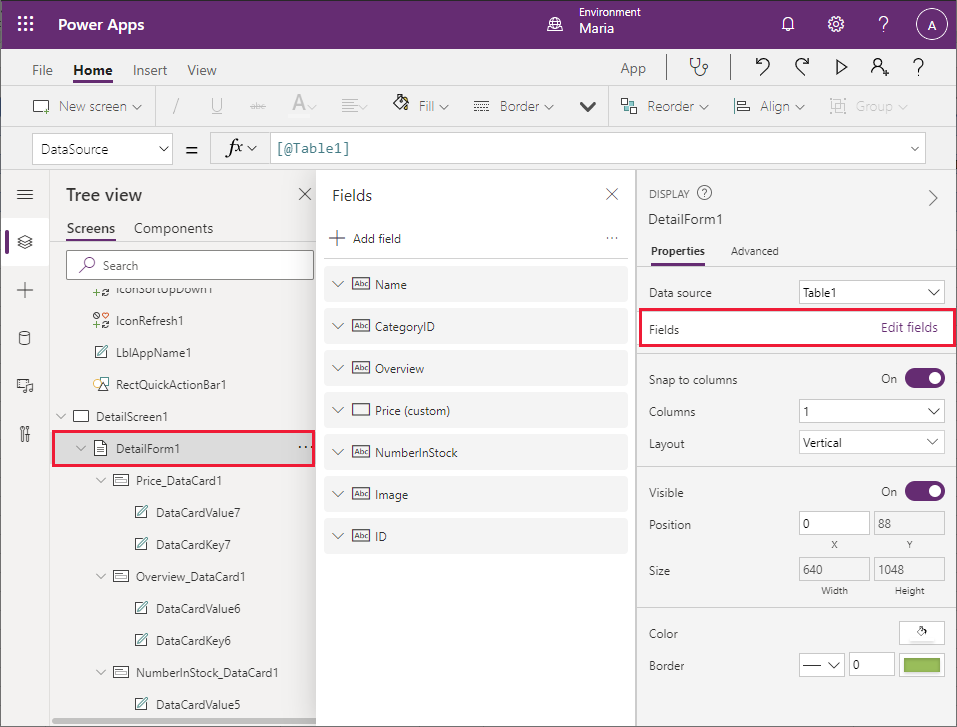Screen dimensions: 957x727
Task: Toggle Snap to columns switch
Action: pos(924,379)
